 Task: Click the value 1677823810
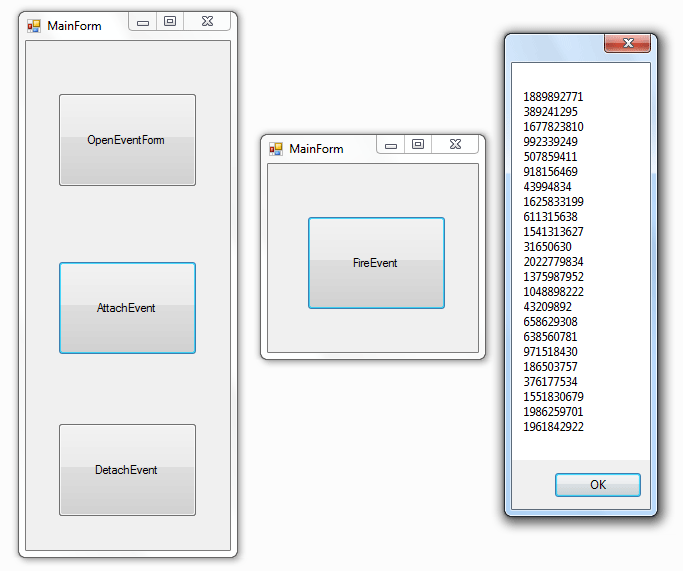click(x=553, y=127)
